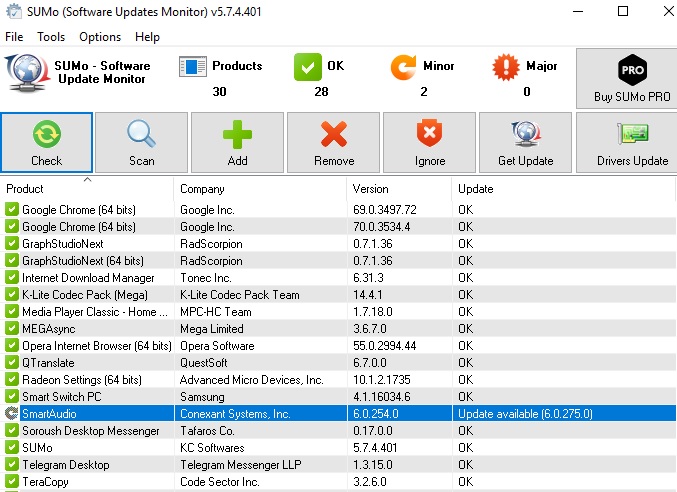The image size is (677, 492).
Task: Open the Tools menu
Action: tap(51, 37)
